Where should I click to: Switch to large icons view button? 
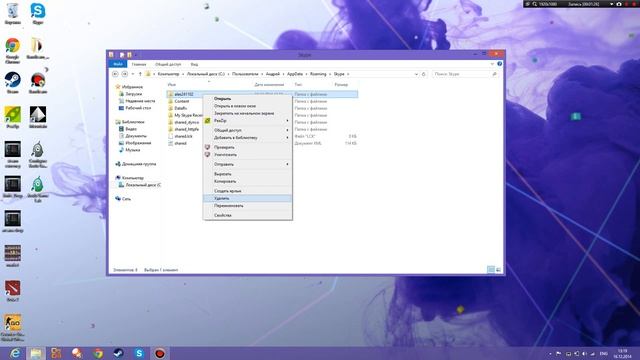pyautogui.click(x=498, y=270)
